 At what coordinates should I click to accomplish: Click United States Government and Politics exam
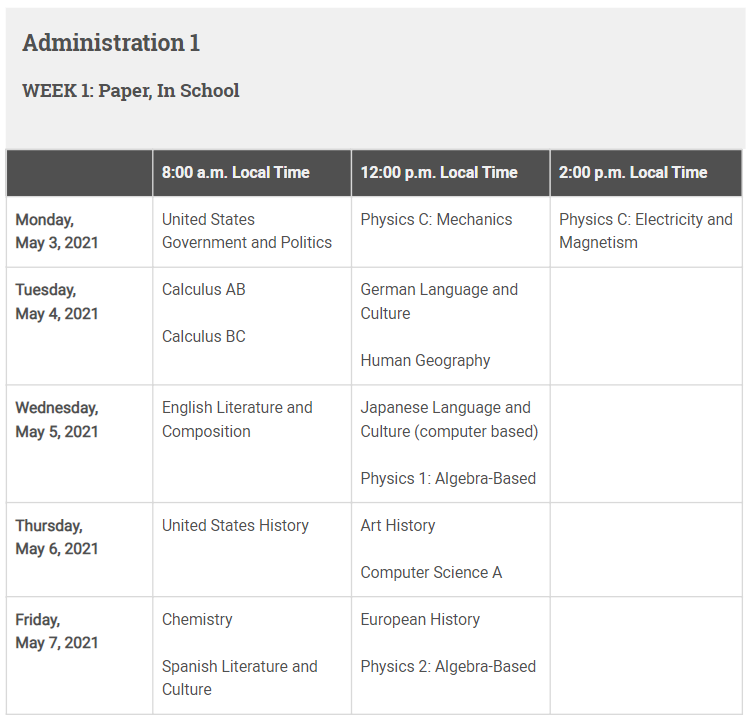(x=247, y=231)
